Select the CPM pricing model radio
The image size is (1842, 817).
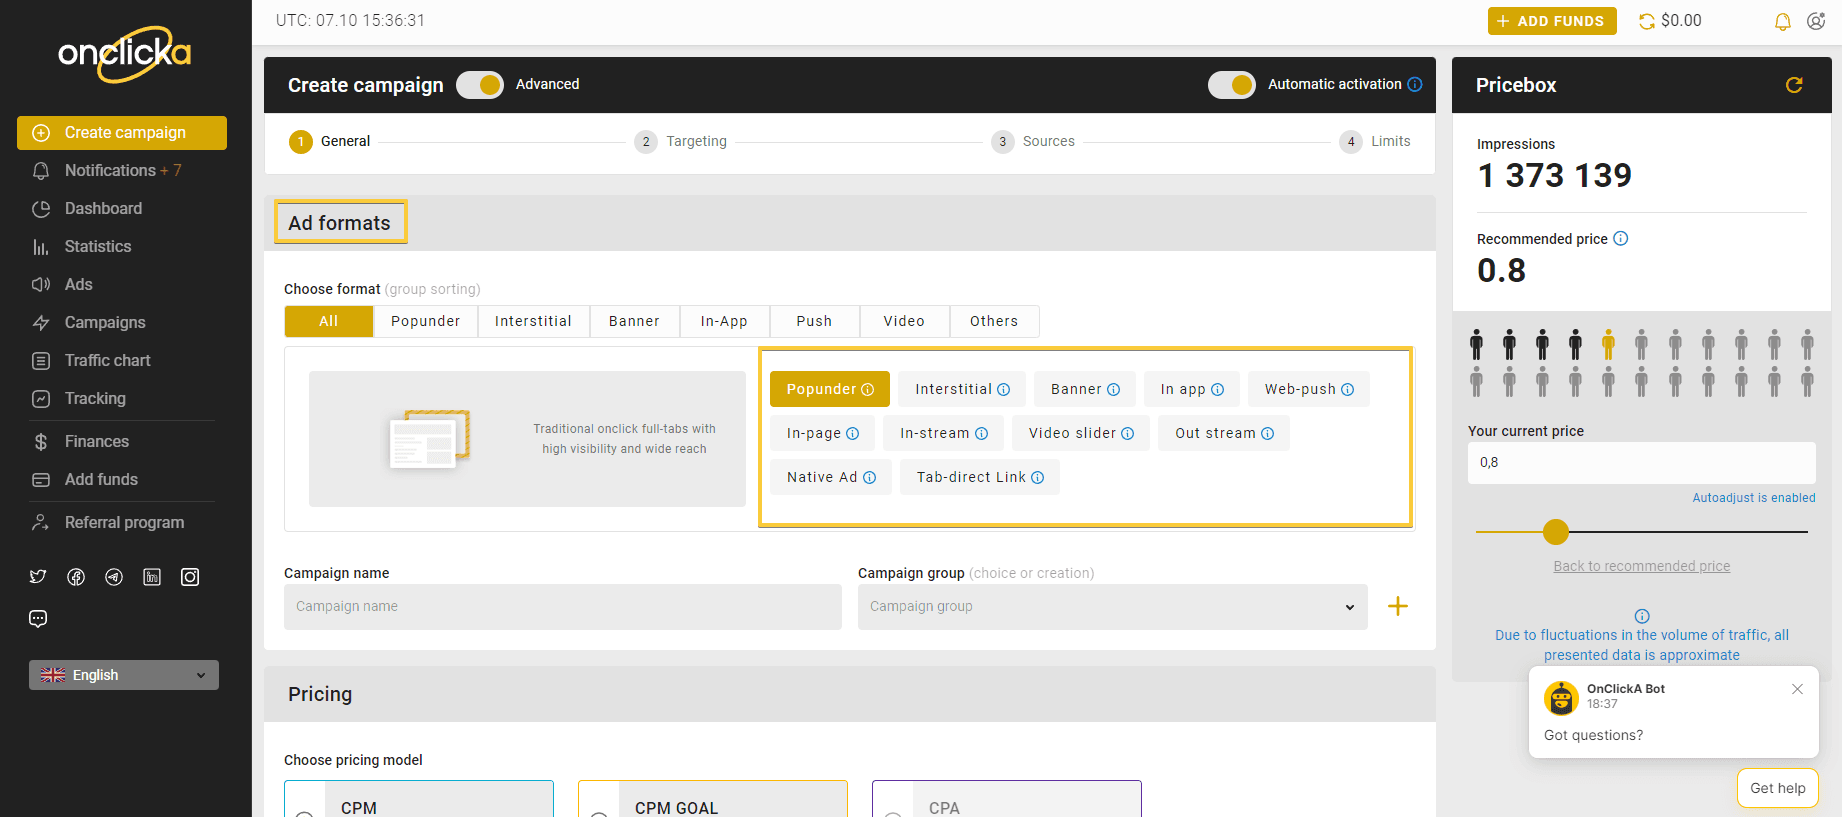[305, 812]
